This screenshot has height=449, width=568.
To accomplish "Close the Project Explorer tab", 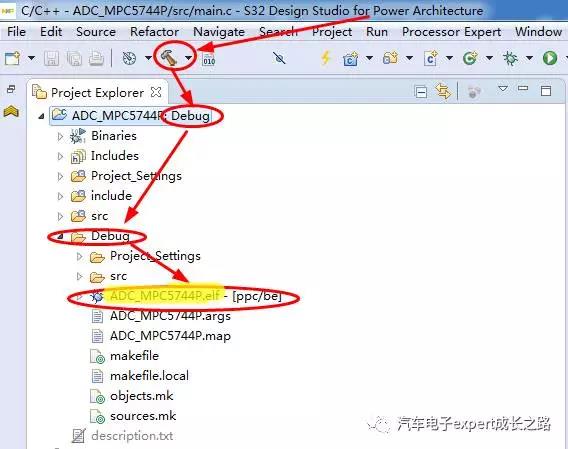I will tap(156, 92).
